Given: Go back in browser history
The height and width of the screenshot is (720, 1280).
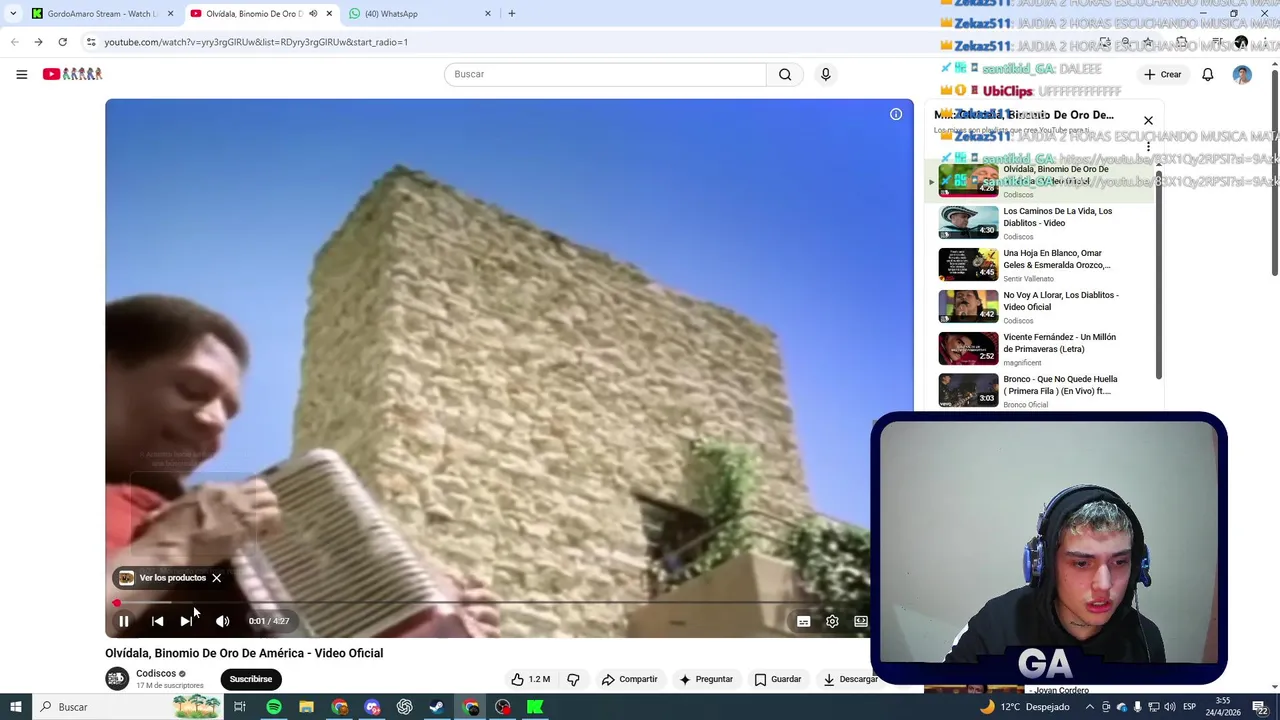Looking at the screenshot, I should coord(14,42).
